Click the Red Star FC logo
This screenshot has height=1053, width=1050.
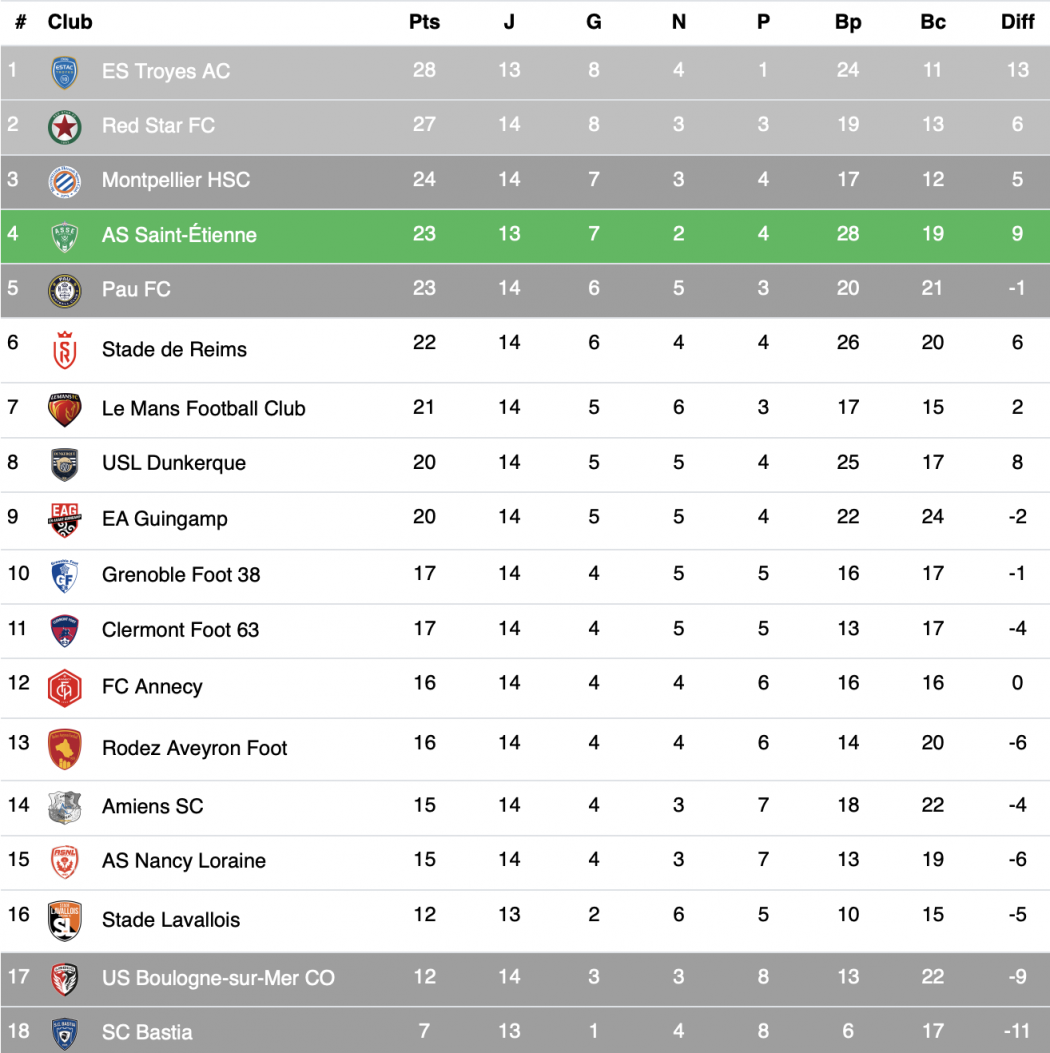point(65,127)
